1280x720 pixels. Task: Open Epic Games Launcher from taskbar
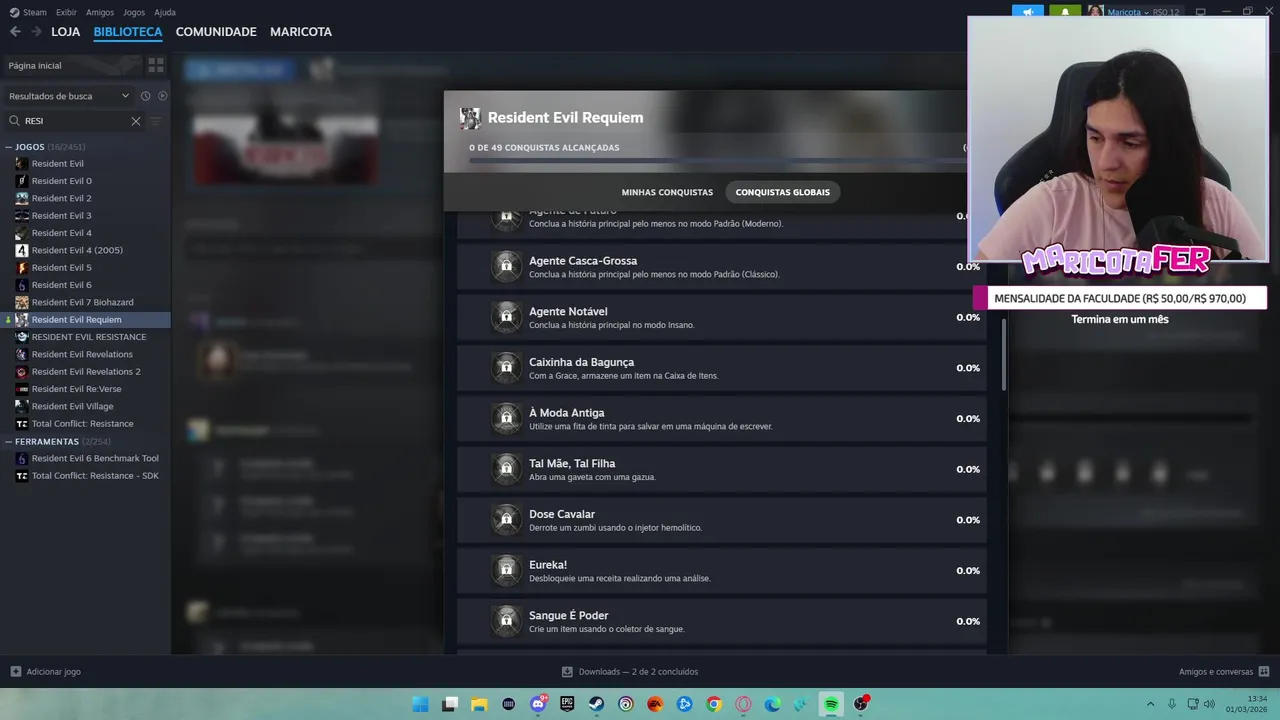tap(567, 704)
